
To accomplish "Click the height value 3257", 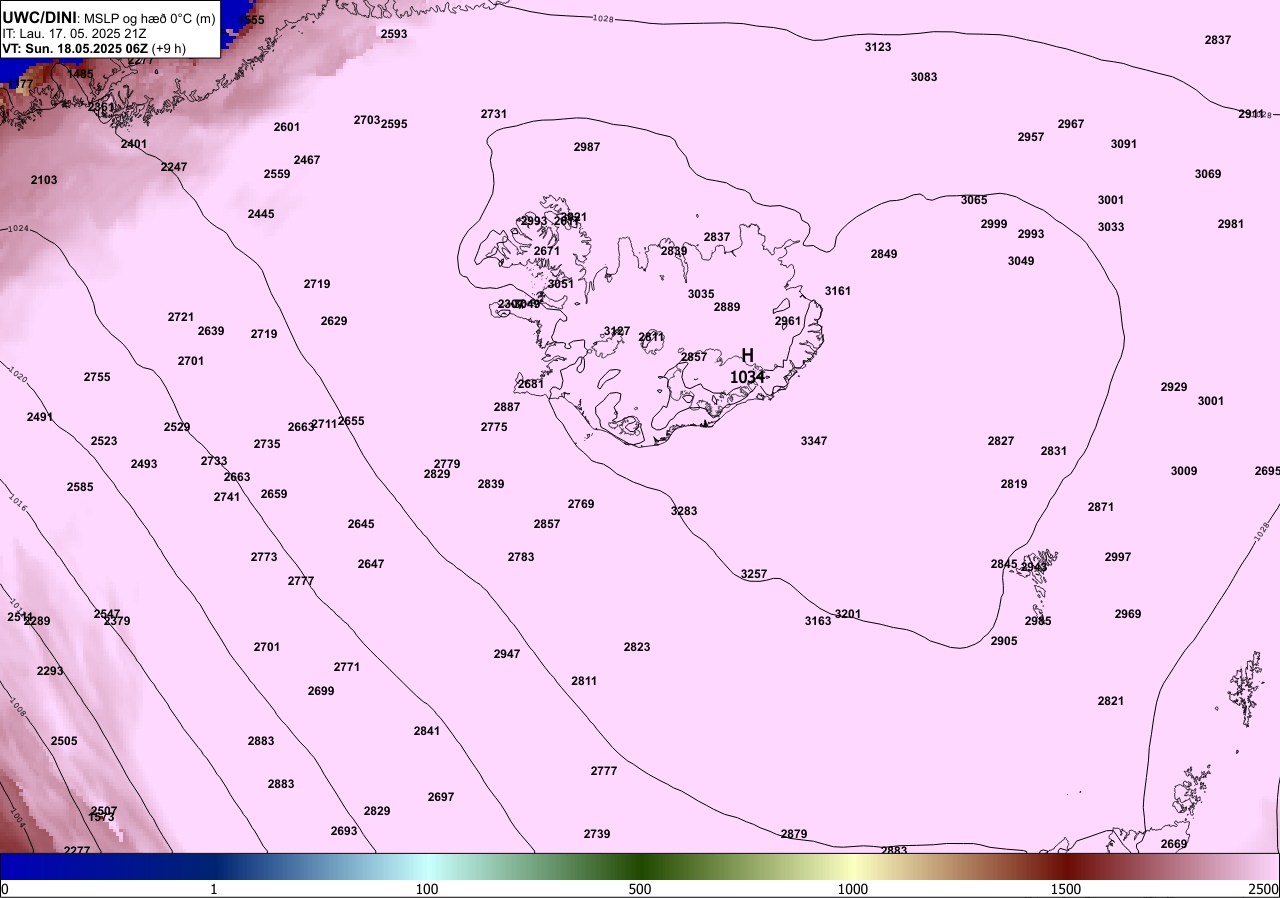I will [x=754, y=574].
